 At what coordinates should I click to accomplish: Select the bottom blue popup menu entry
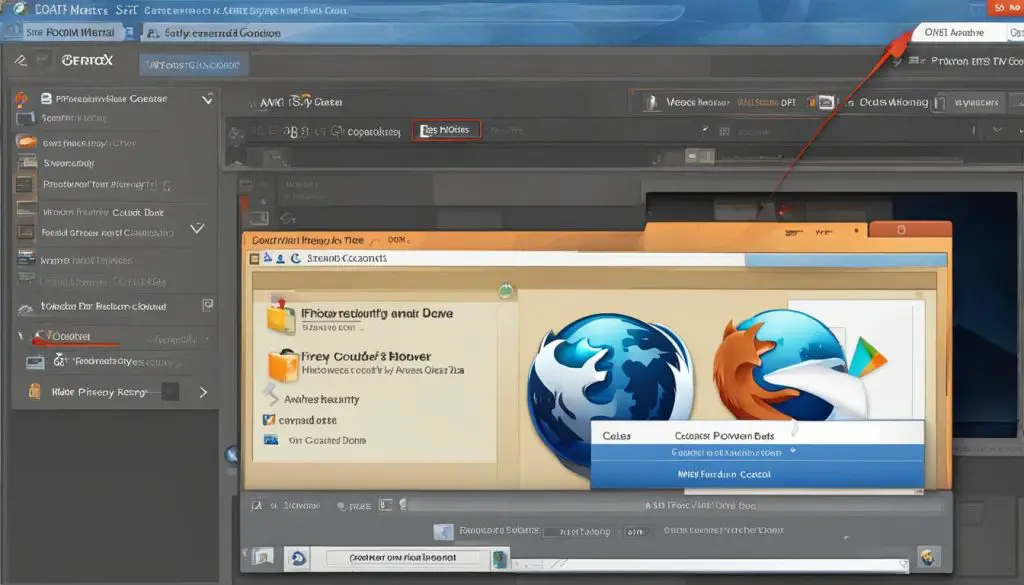[758, 475]
